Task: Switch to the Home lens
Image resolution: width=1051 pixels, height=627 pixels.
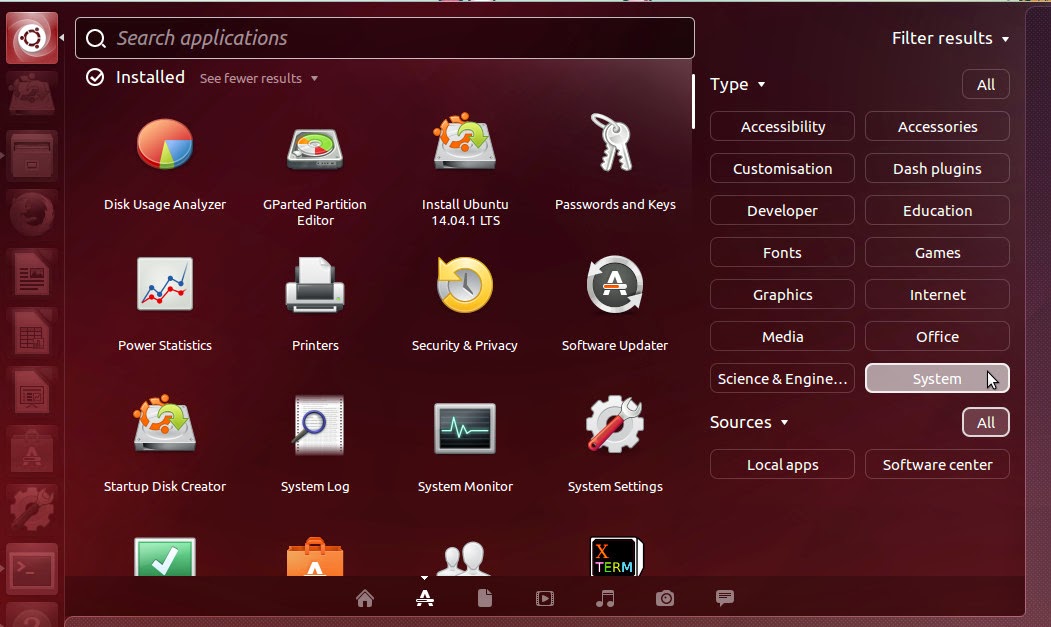Action: coord(365,597)
